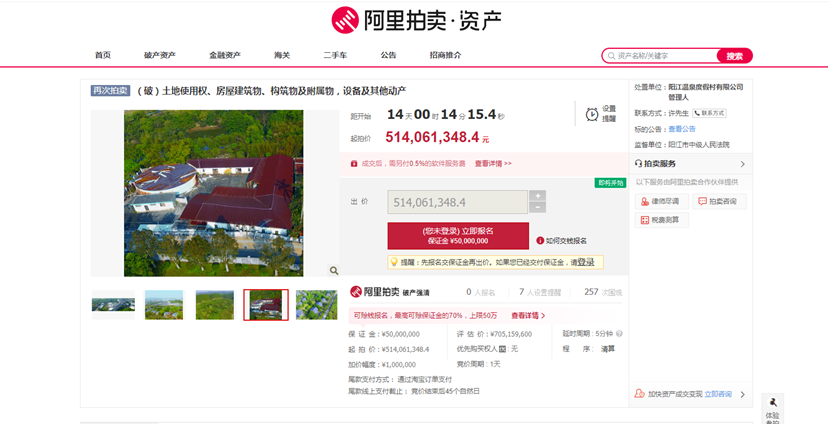Click the 257 次围观 count
The image size is (828, 424).
pyautogui.click(x=603, y=292)
